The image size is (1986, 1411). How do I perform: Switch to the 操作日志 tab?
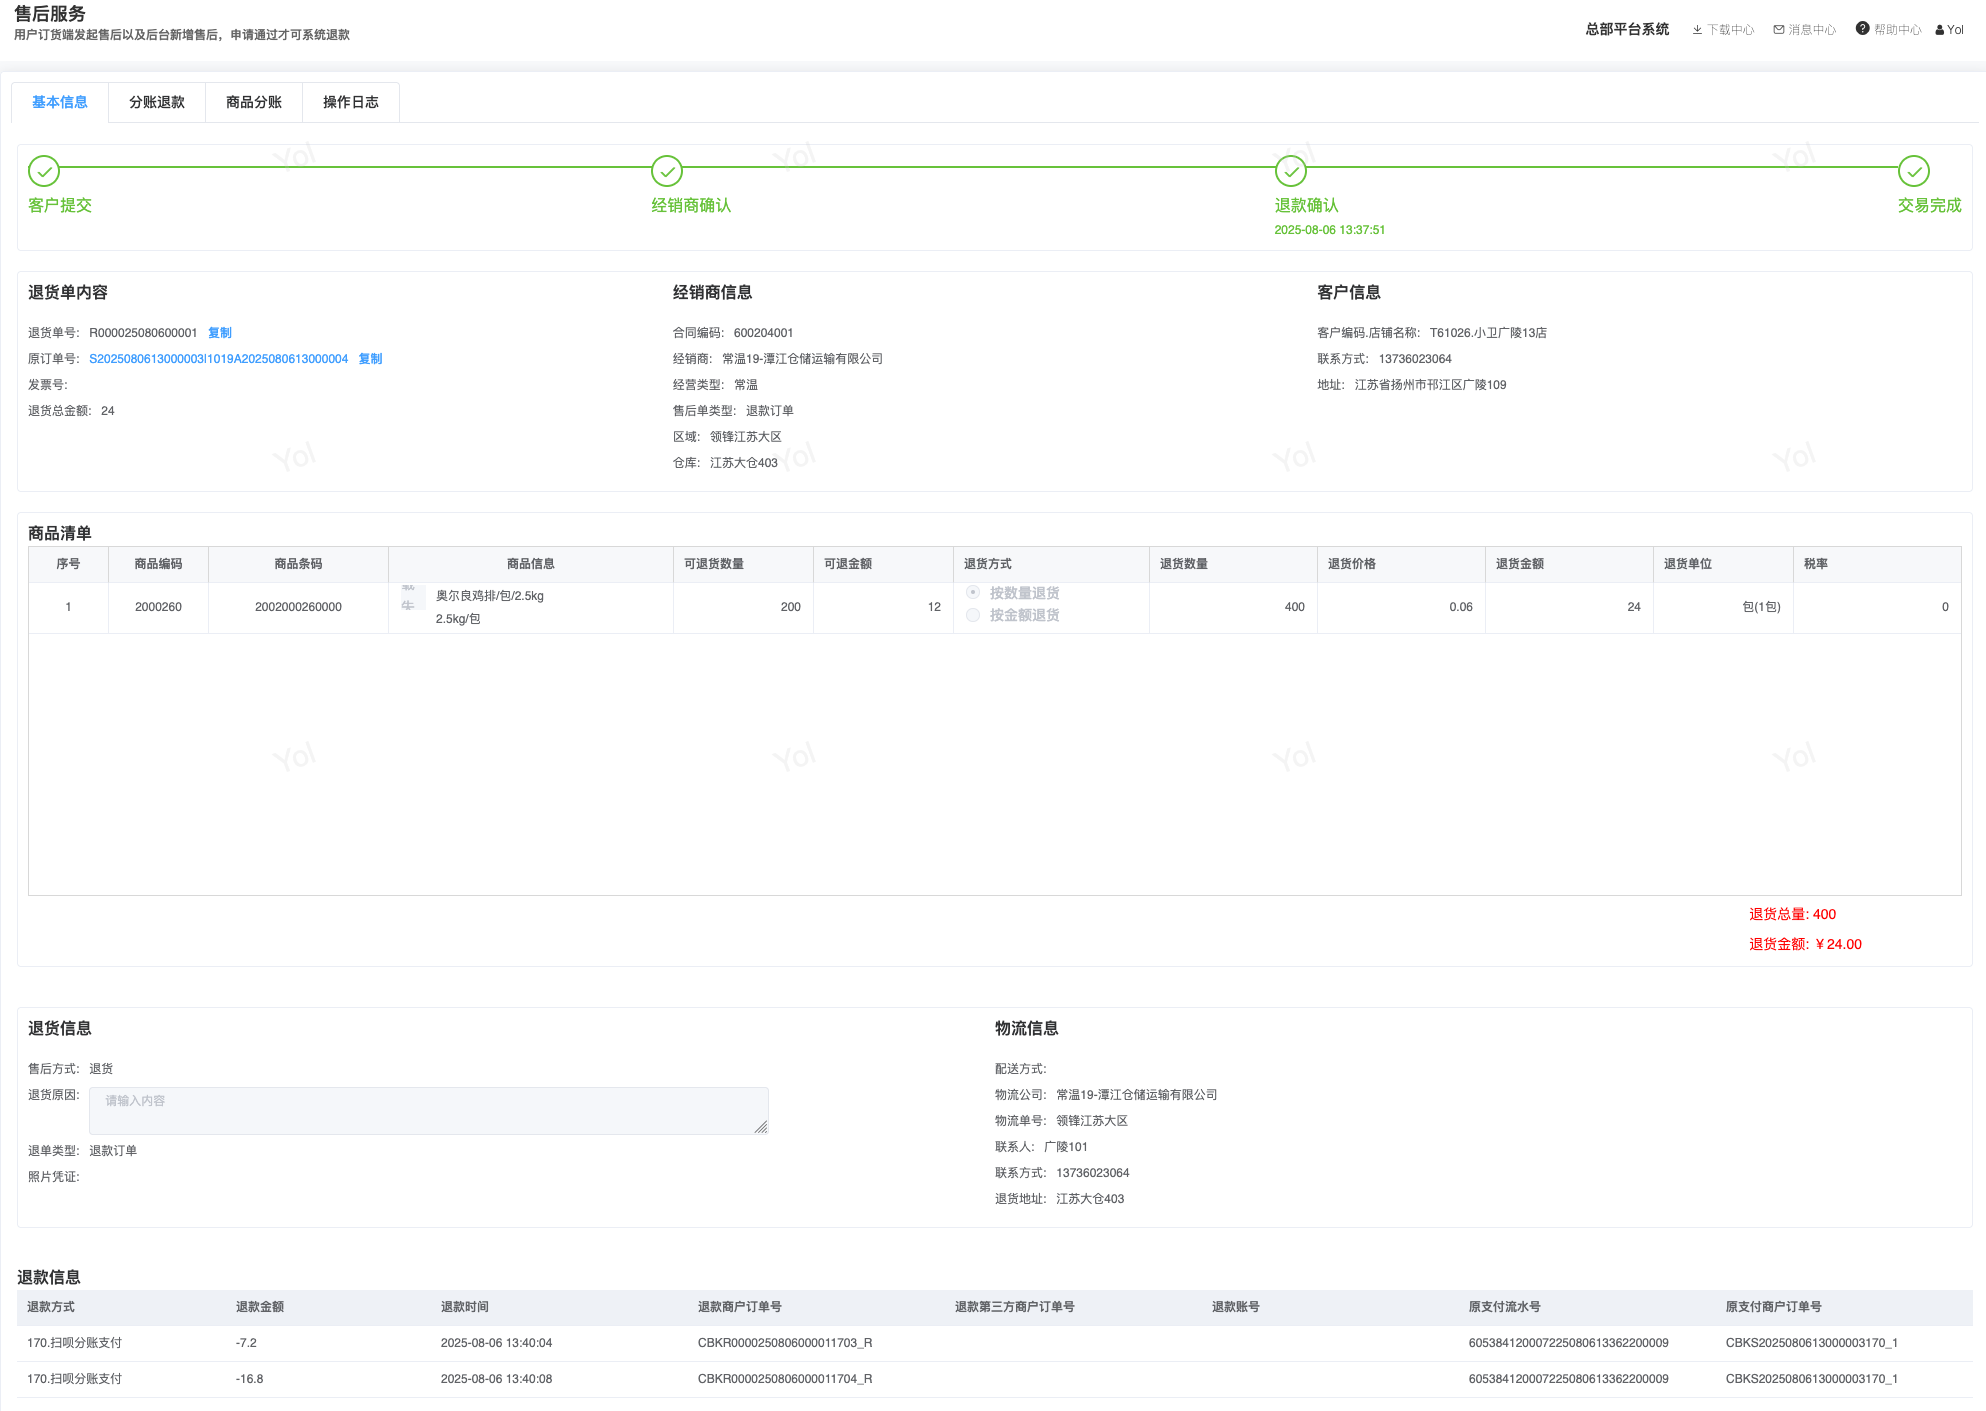pos(351,102)
